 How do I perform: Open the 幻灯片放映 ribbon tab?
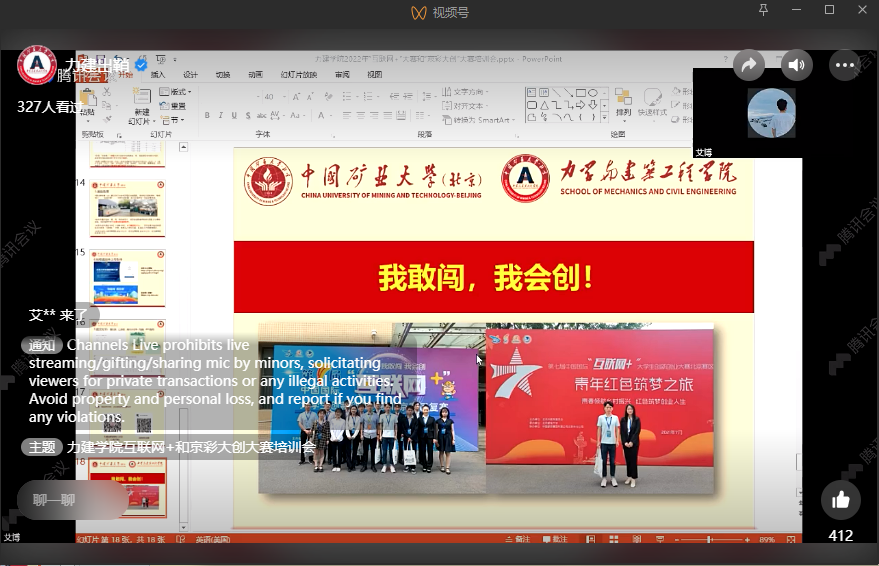[298, 74]
